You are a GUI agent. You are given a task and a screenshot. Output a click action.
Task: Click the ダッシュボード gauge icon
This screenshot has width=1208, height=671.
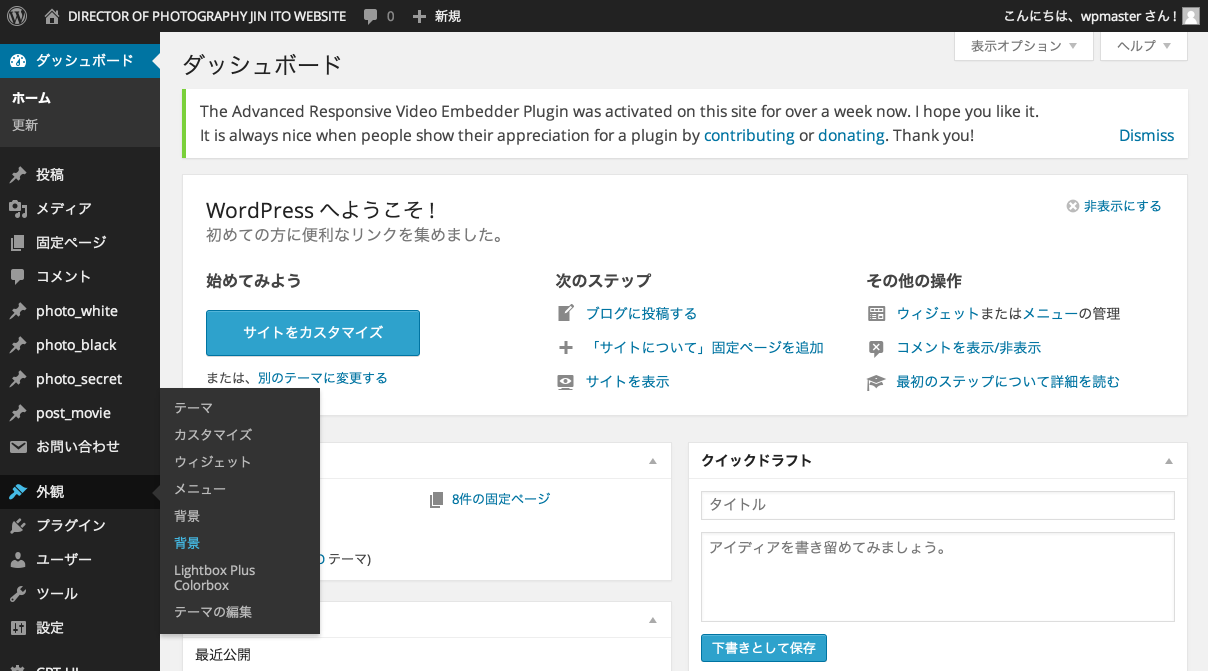[18, 61]
